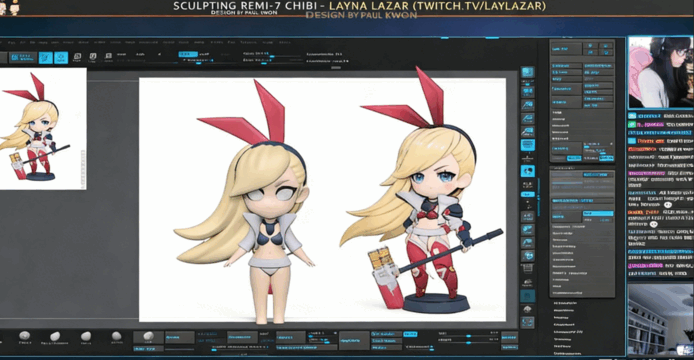694x360 pixels.
Task: Click the large button atop the right panel
Action: [566, 49]
